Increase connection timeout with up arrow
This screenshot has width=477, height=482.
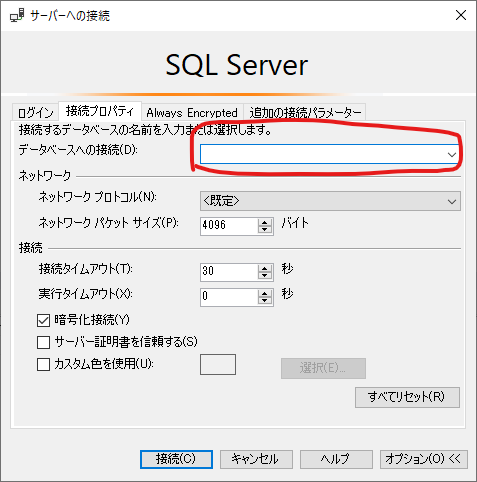[265, 269]
